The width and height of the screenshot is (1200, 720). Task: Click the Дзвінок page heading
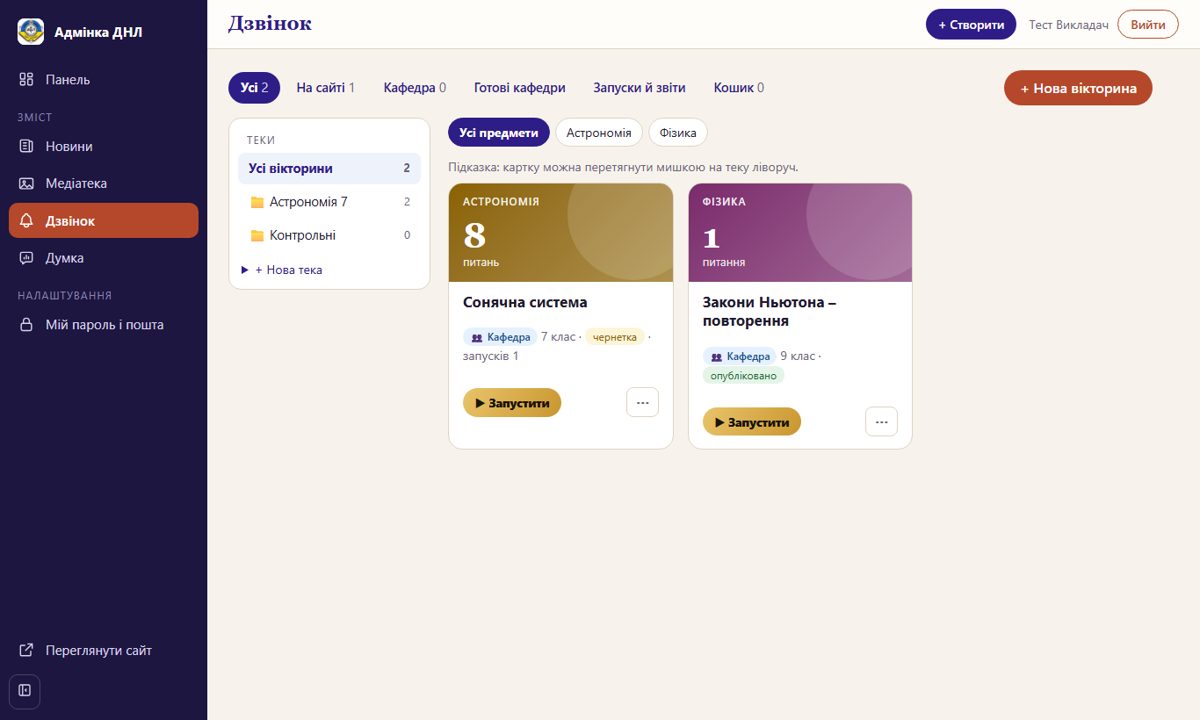270,23
